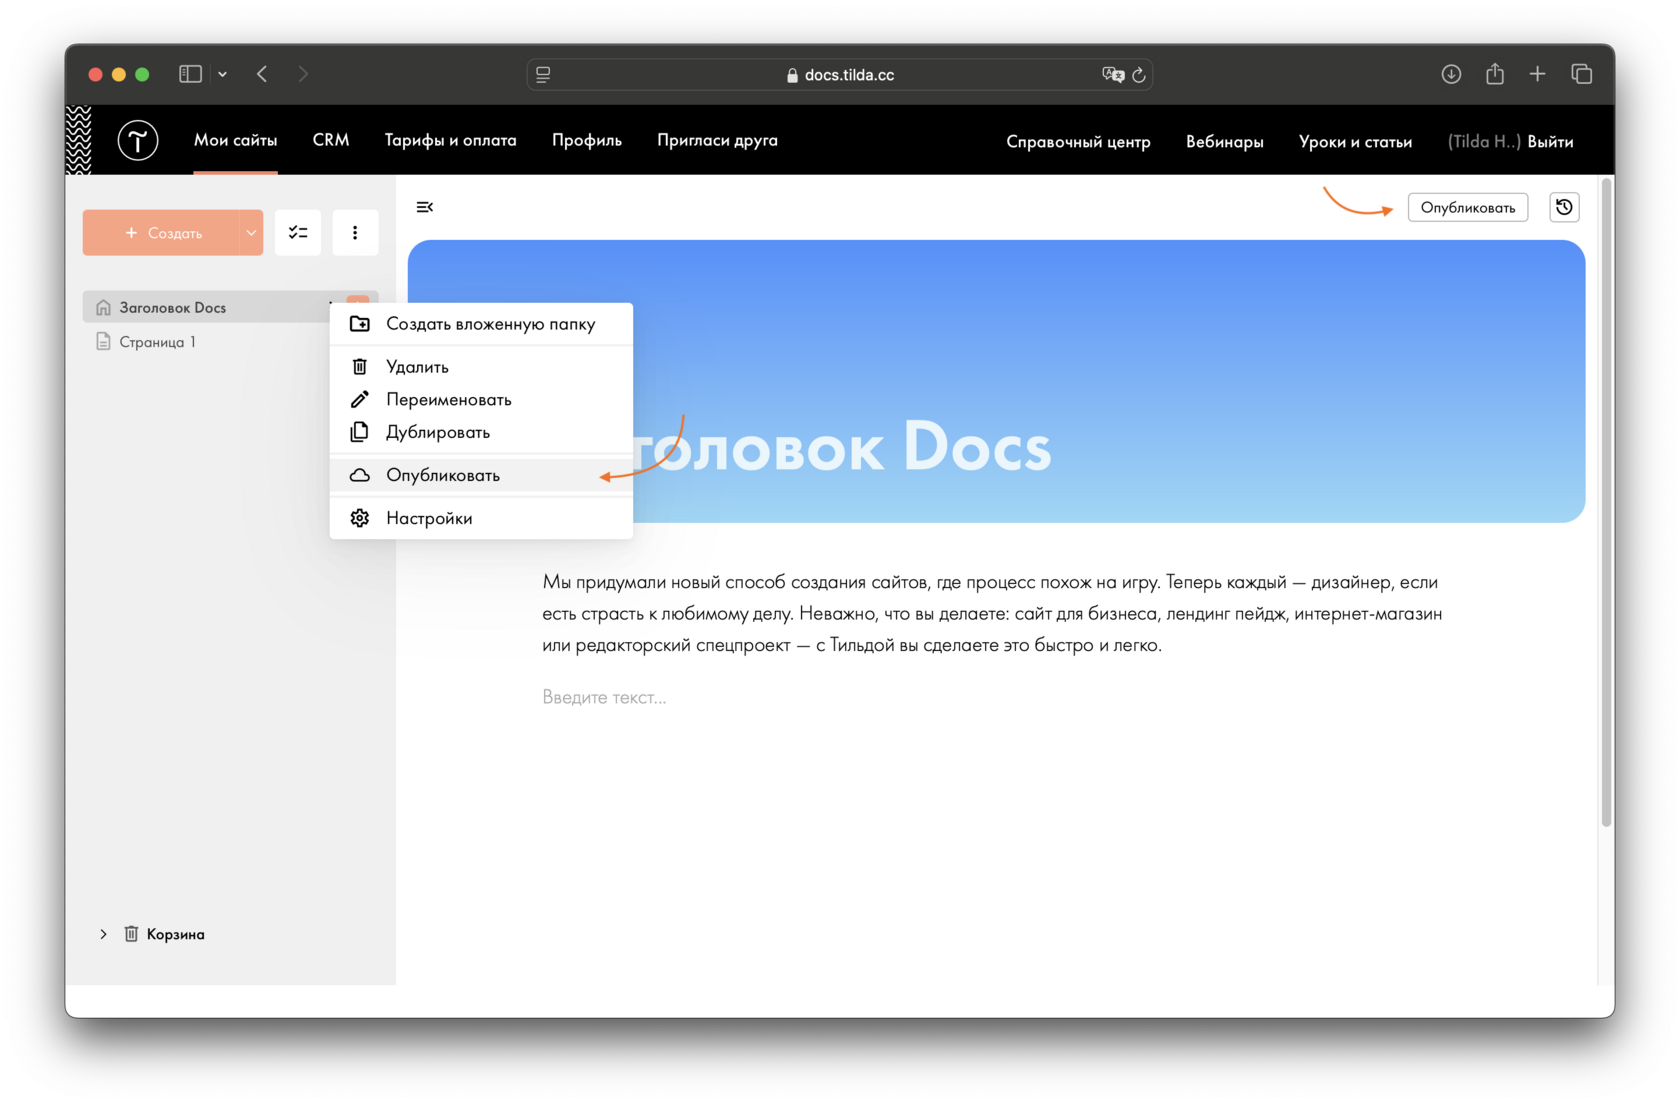Click the trash icon next to Удалить
This screenshot has height=1104, width=1680.
pos(360,367)
